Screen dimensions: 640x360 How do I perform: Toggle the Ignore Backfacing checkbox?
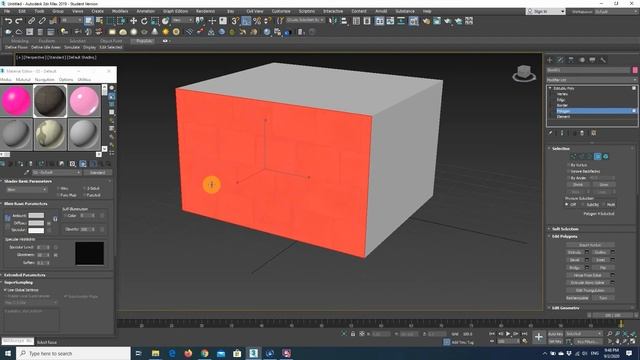coord(568,171)
